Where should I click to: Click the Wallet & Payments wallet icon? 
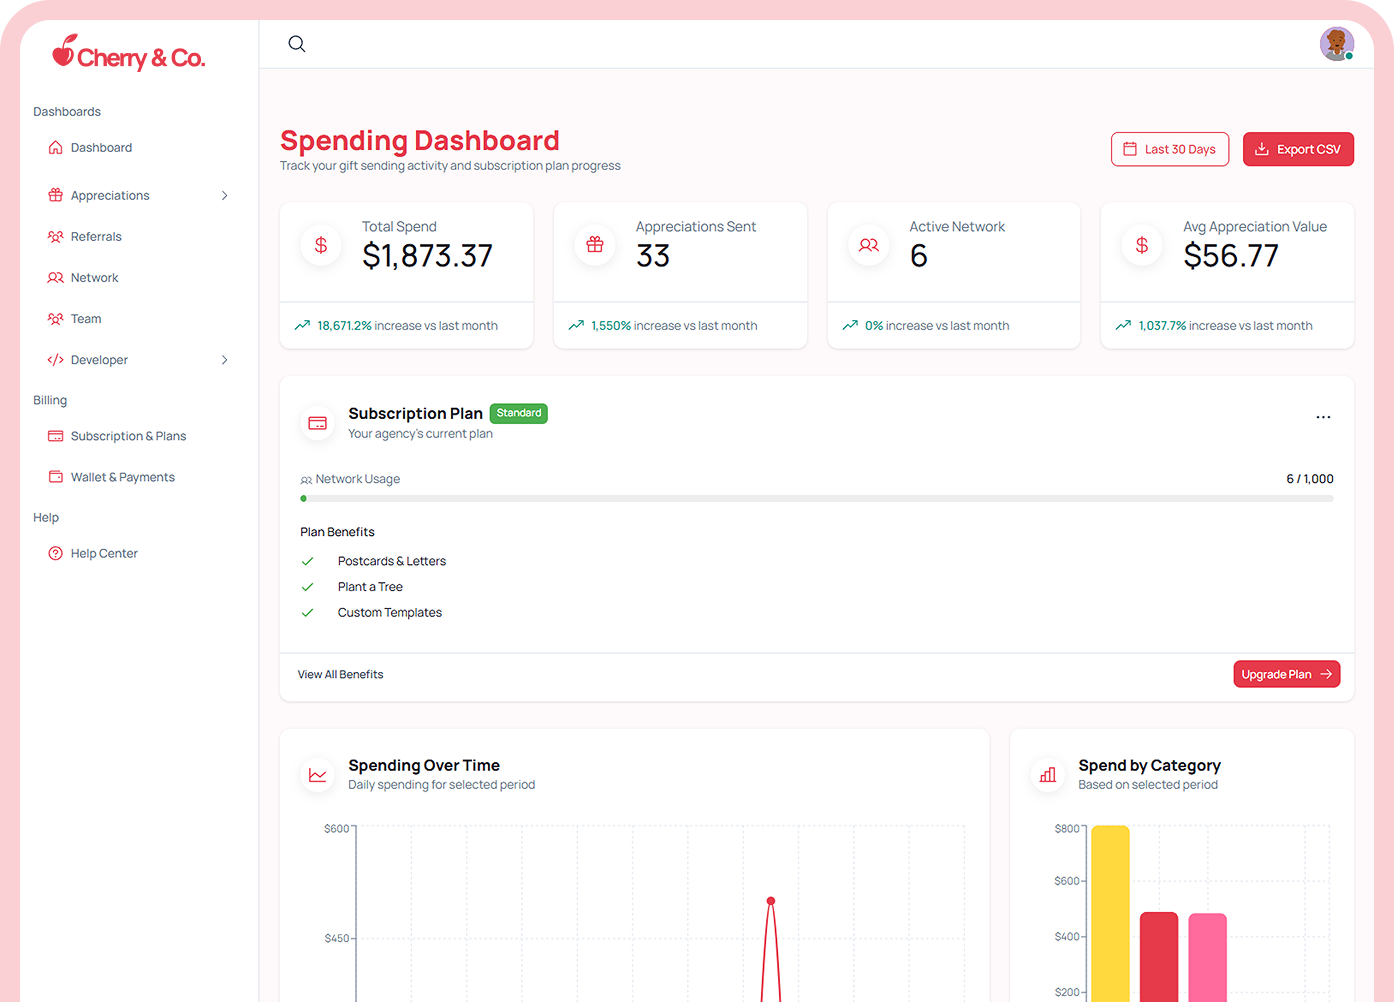[x=56, y=477]
